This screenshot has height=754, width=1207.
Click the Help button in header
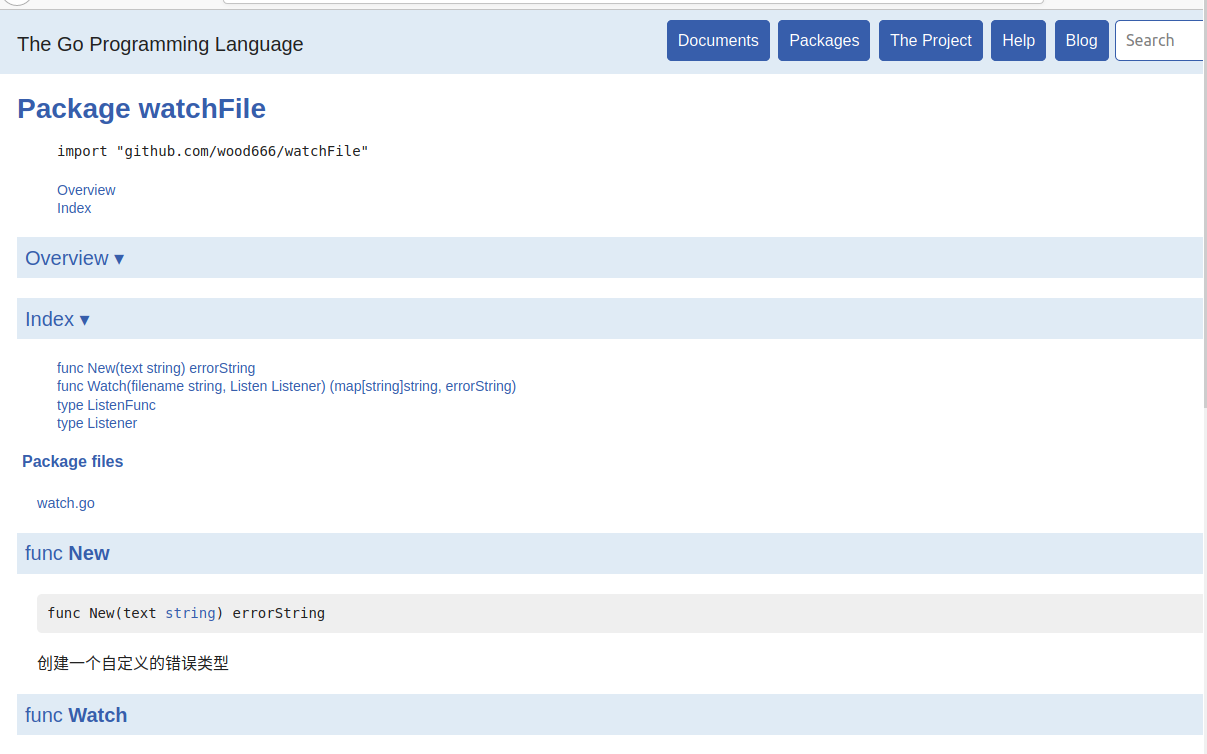1018,41
